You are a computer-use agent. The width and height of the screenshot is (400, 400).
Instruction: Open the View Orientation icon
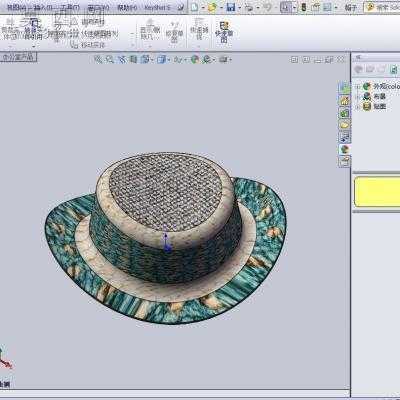(145, 59)
